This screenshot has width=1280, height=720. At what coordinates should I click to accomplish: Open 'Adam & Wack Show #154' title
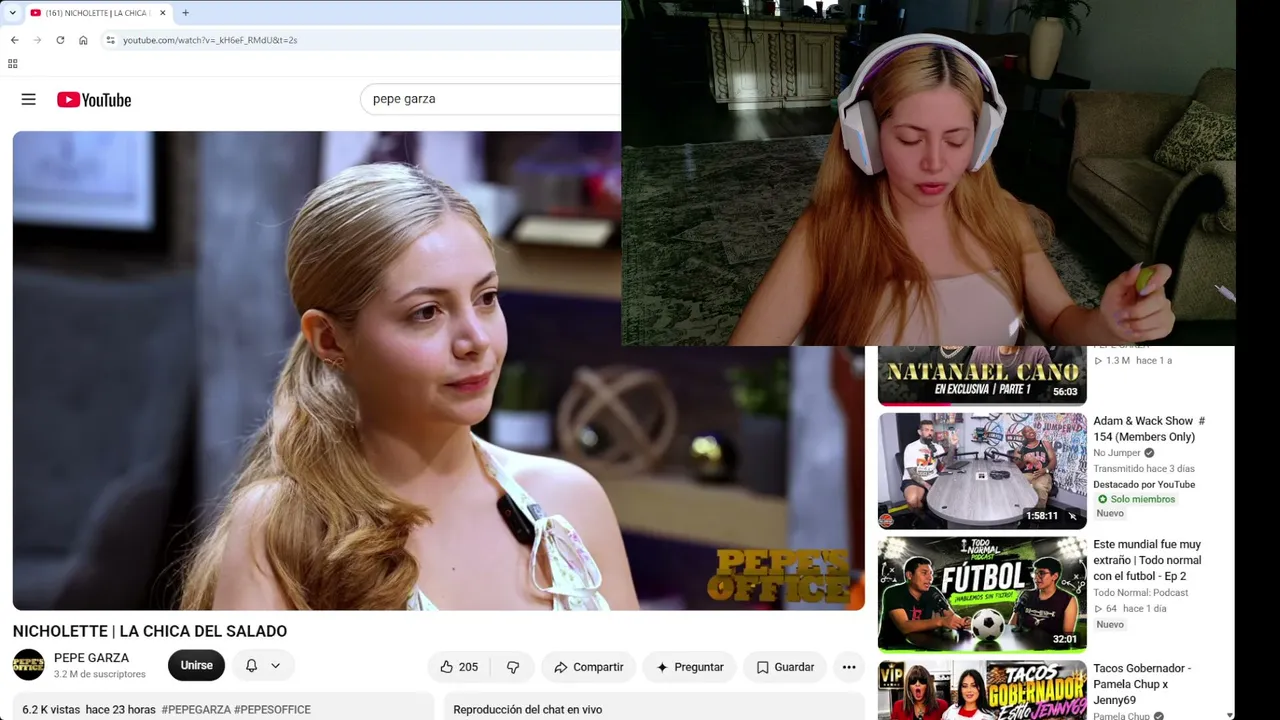(1149, 429)
